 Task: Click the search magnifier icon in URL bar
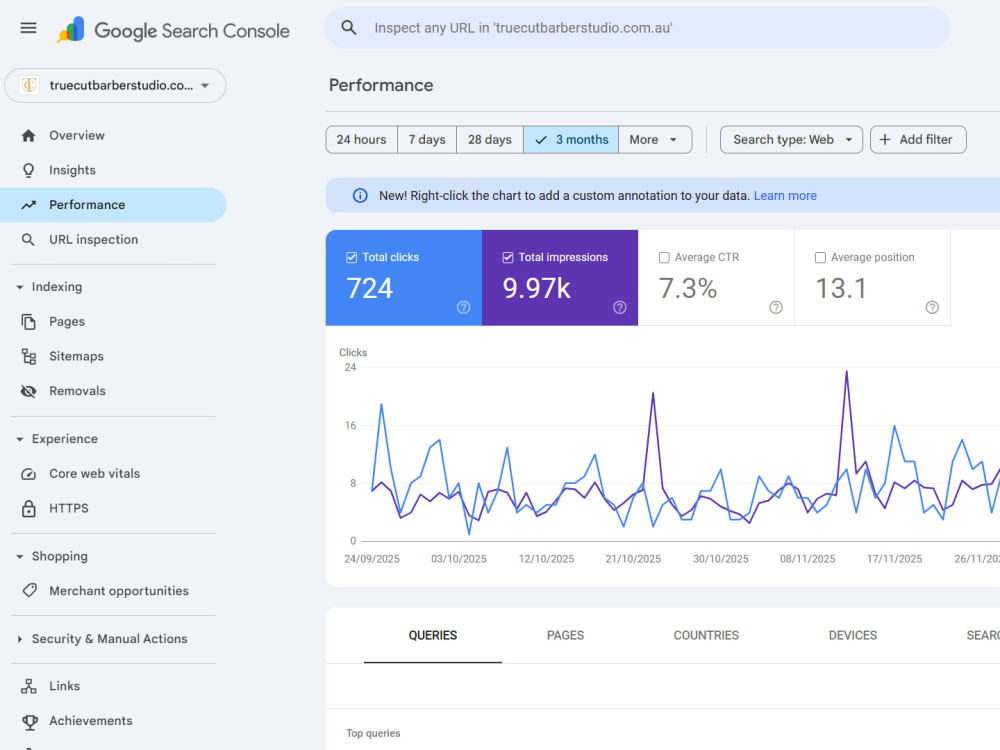(349, 27)
